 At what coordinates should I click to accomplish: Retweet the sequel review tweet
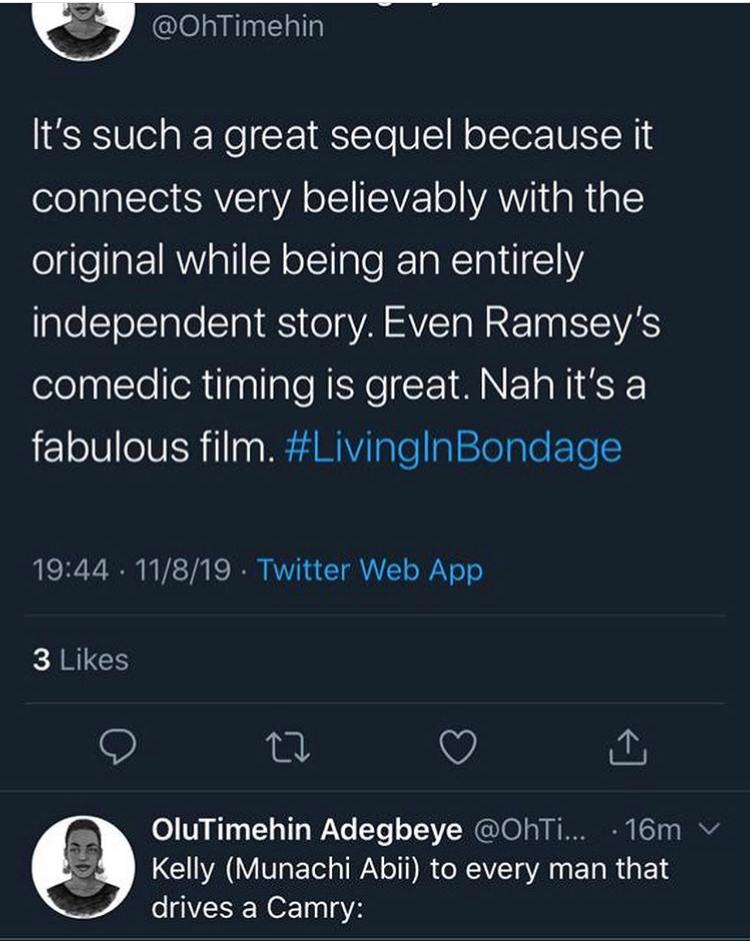[289, 747]
